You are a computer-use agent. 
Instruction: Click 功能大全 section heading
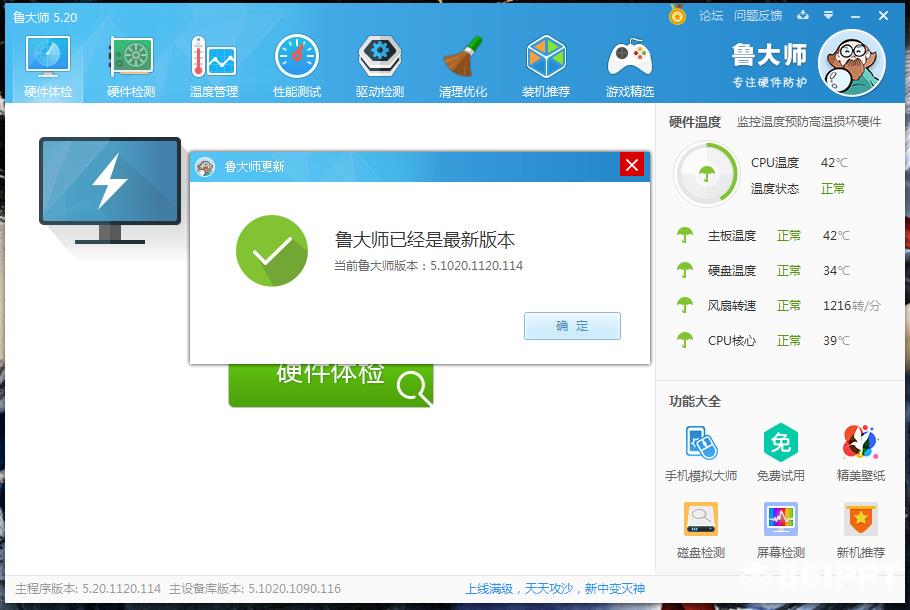click(x=695, y=401)
